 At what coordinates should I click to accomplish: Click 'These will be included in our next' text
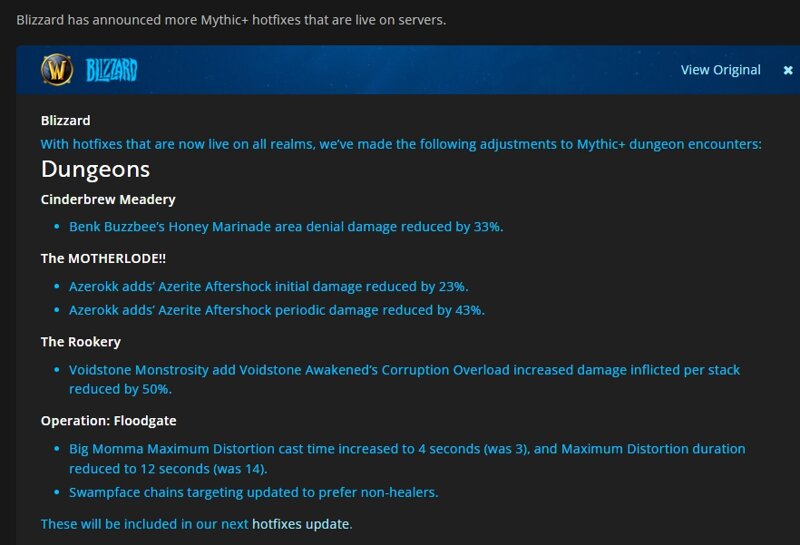point(144,524)
